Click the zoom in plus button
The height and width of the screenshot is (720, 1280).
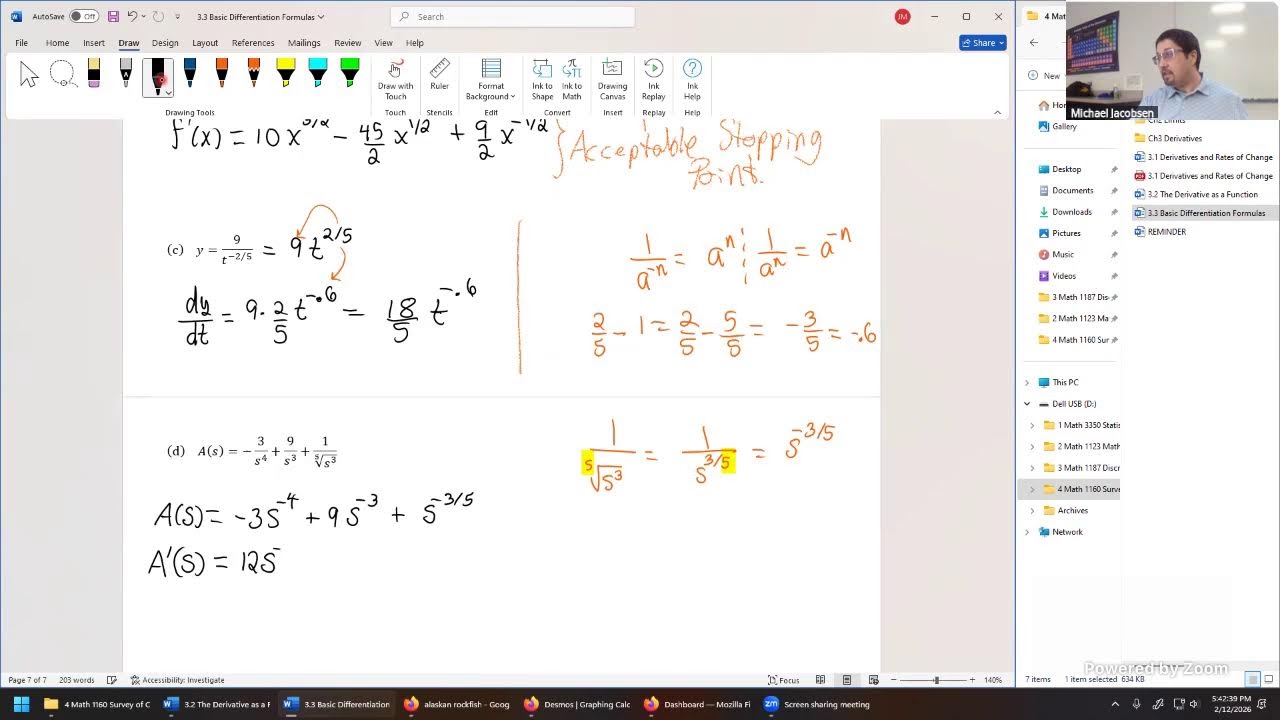pyautogui.click(x=972, y=680)
